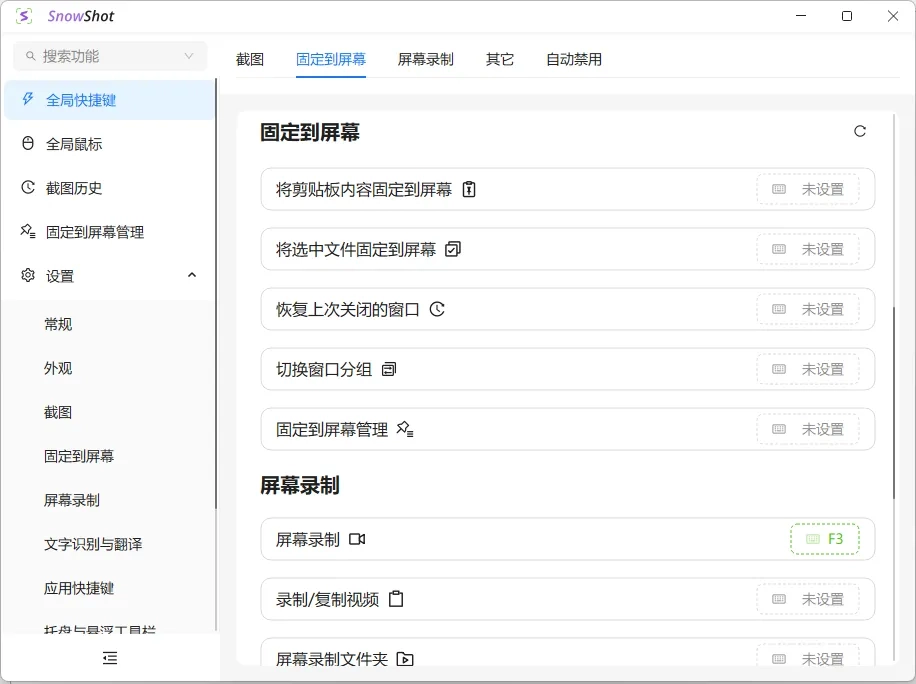Open 截图 settings in the sidebar
This screenshot has width=916, height=684.
[110, 412]
